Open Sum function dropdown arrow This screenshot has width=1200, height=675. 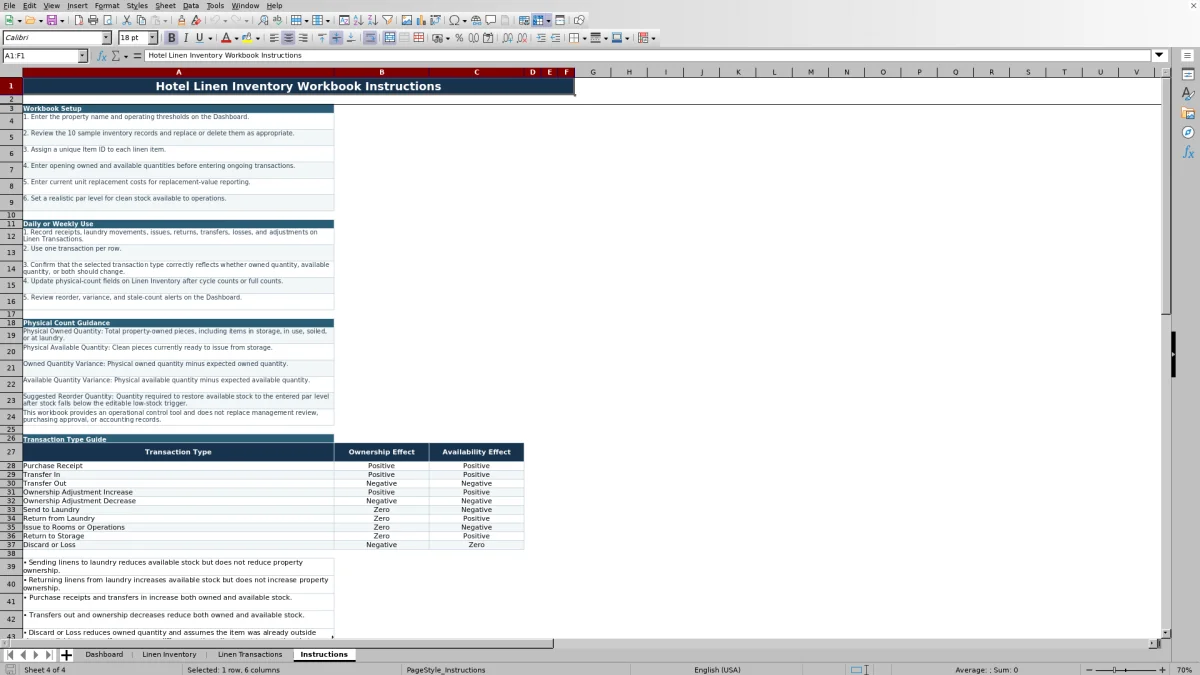[x=125, y=56]
